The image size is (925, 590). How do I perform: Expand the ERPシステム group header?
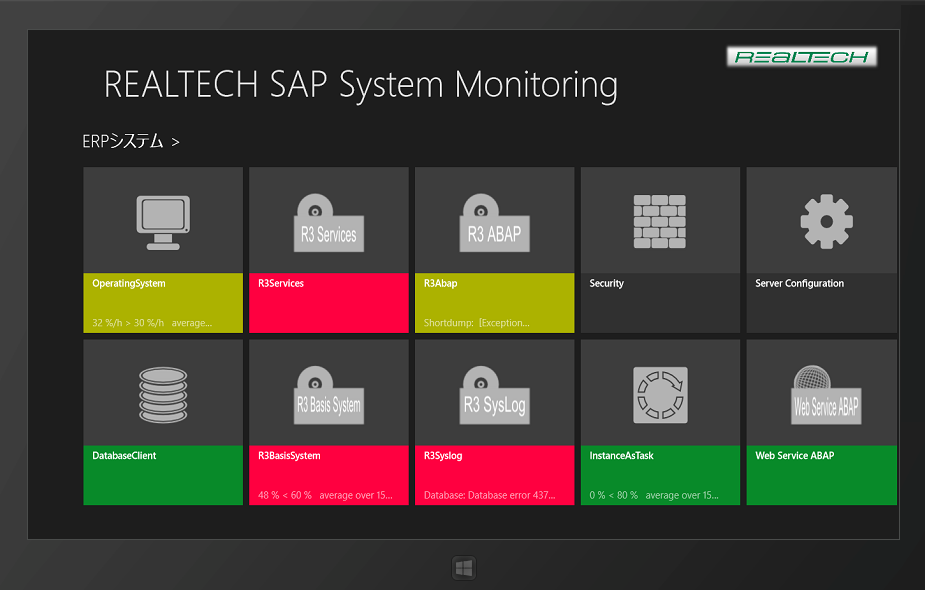[x=130, y=142]
